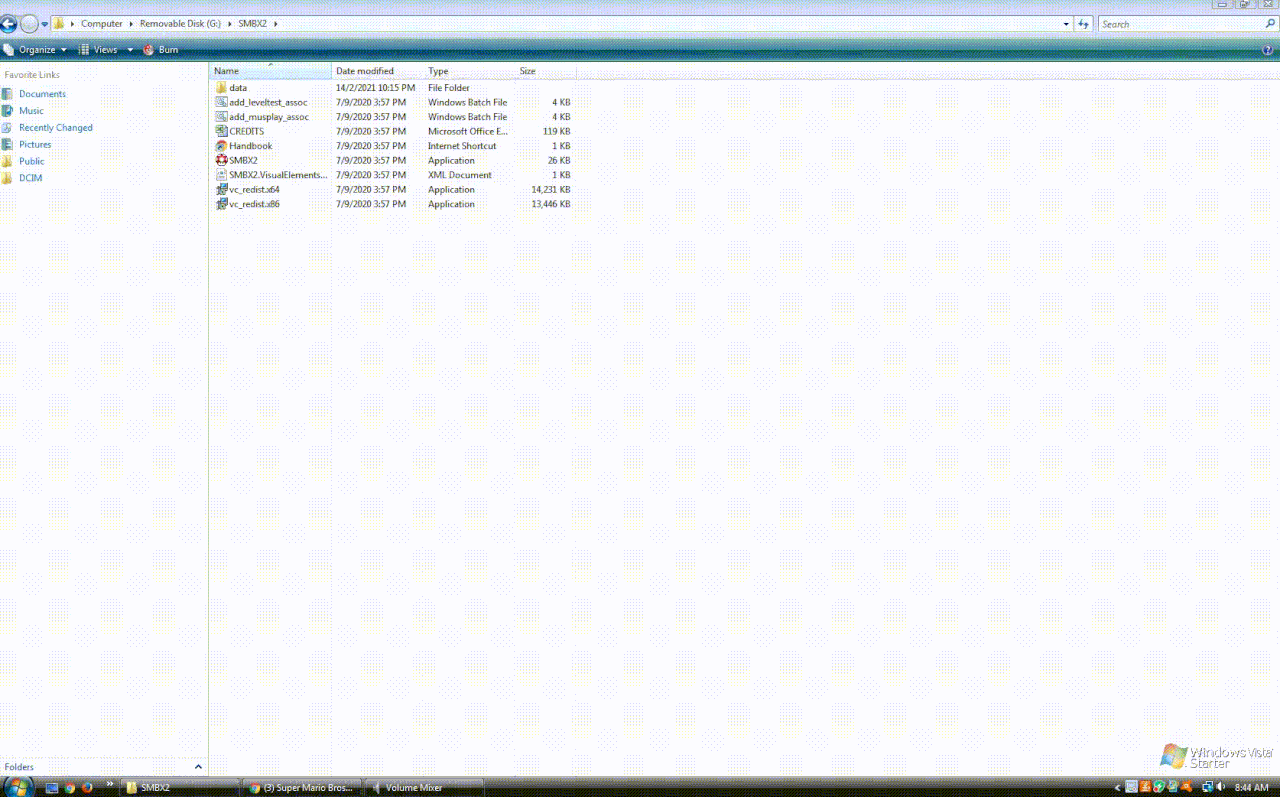The width and height of the screenshot is (1280, 797).
Task: Click the Internet Shortcut type cell
Action: tap(462, 146)
